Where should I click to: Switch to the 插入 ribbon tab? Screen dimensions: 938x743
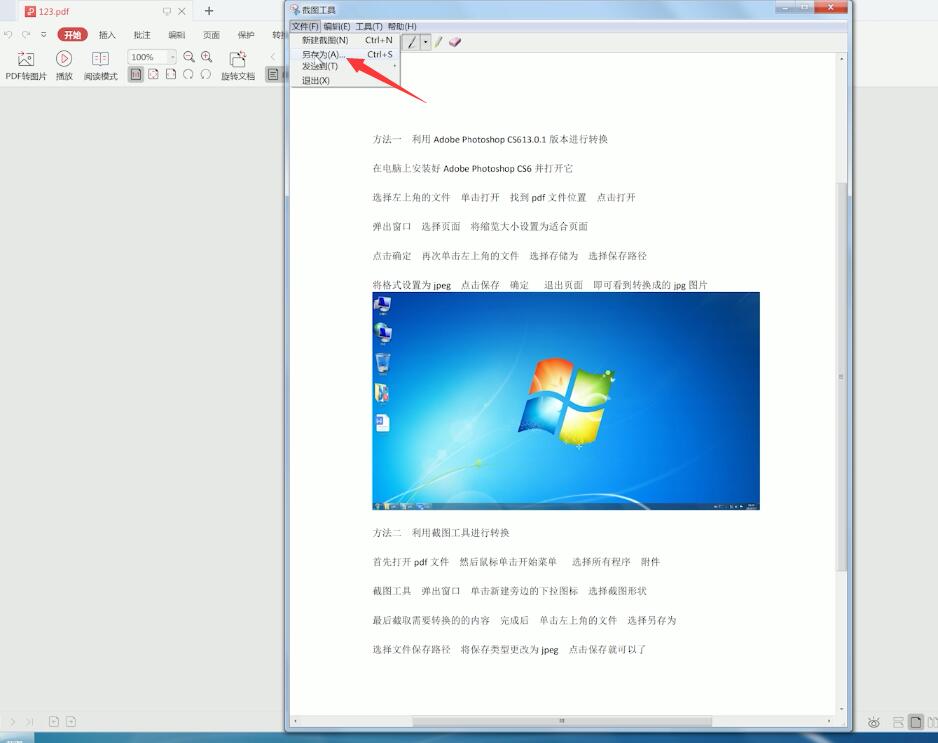tap(107, 35)
